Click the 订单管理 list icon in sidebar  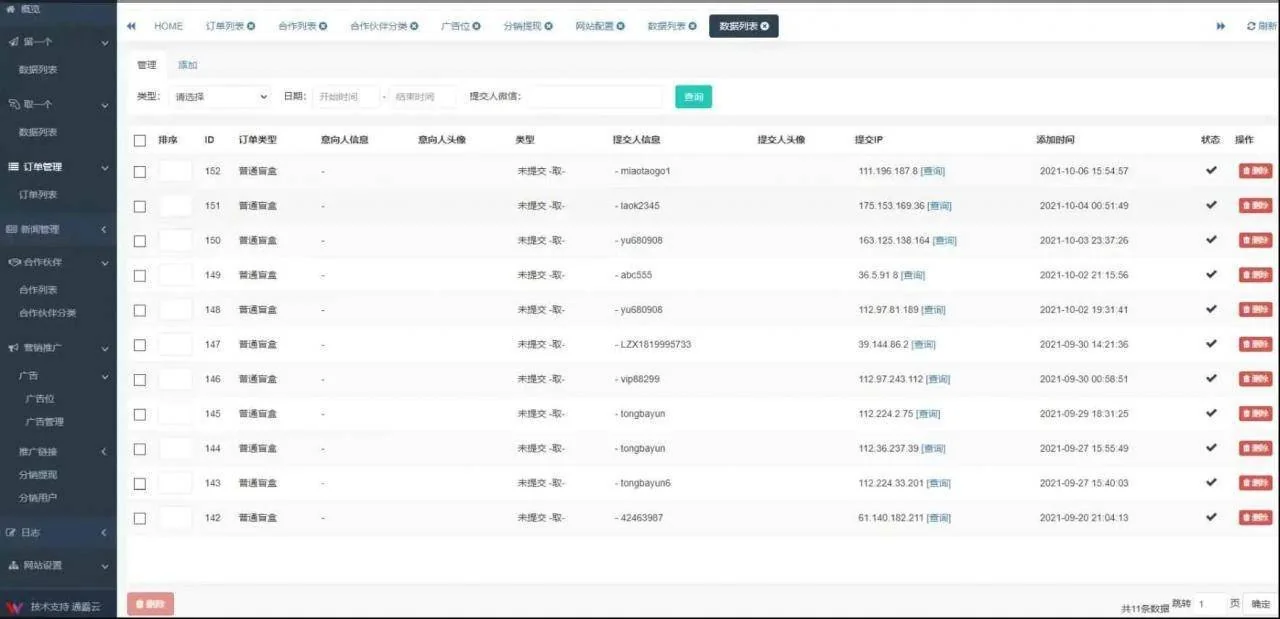(14, 166)
